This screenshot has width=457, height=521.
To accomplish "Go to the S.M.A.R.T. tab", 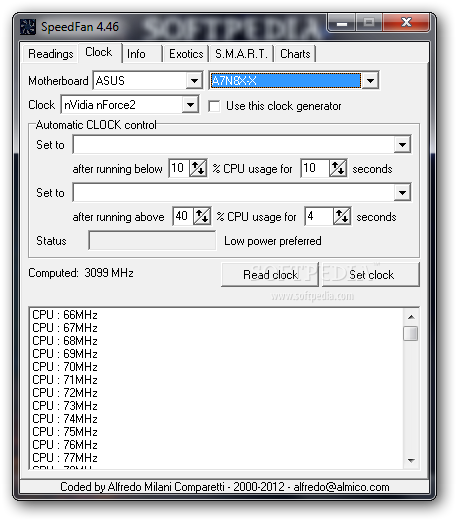I will [x=241, y=54].
